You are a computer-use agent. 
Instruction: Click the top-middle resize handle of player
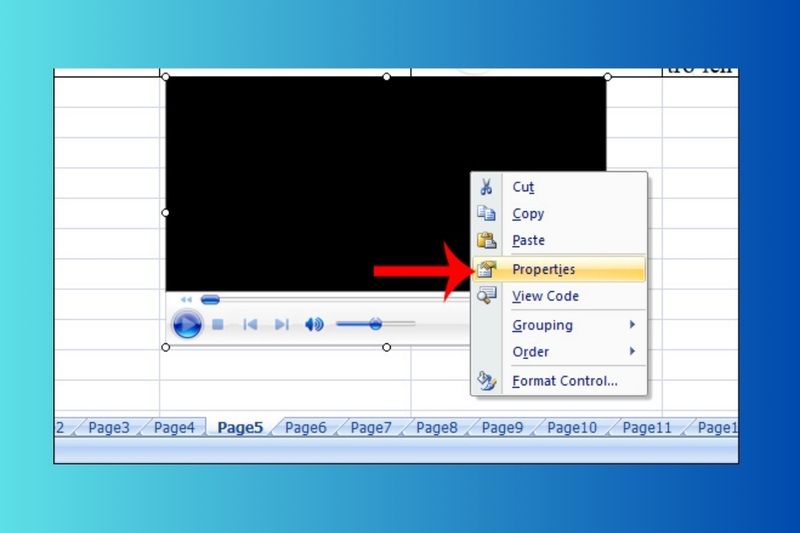[387, 77]
